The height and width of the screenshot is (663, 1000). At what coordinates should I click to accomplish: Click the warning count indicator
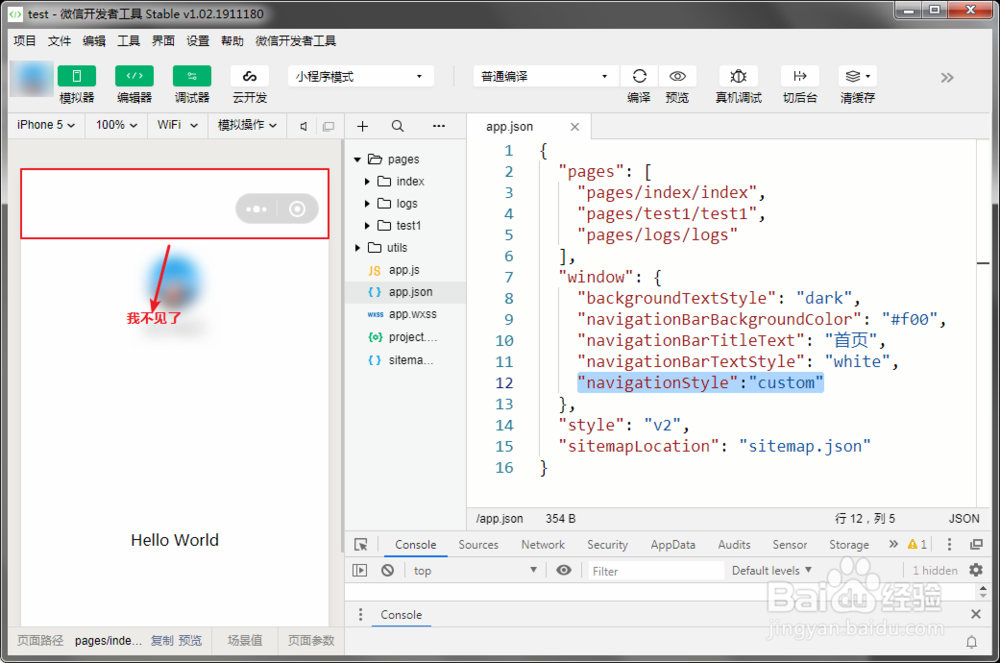(917, 544)
